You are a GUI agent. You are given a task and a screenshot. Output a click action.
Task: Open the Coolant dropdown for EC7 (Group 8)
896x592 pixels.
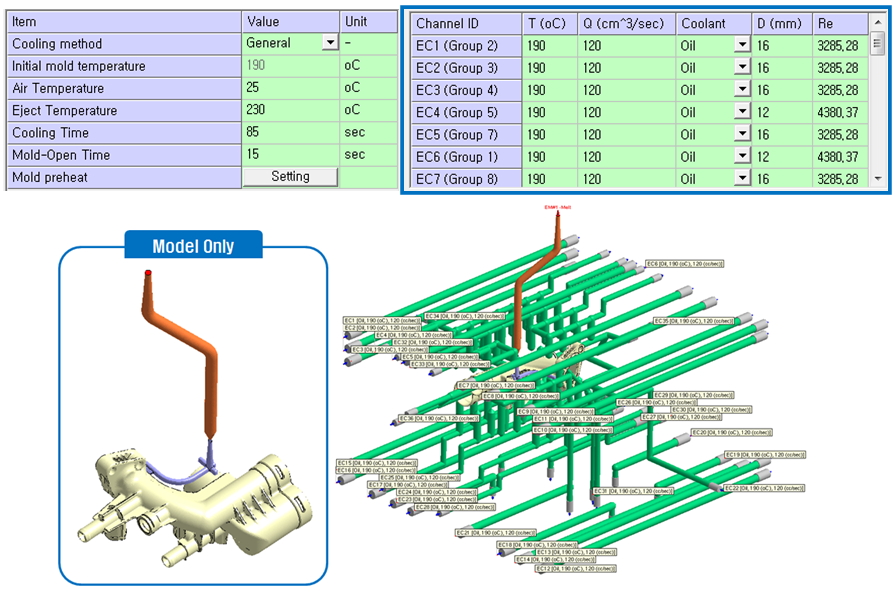pos(742,178)
